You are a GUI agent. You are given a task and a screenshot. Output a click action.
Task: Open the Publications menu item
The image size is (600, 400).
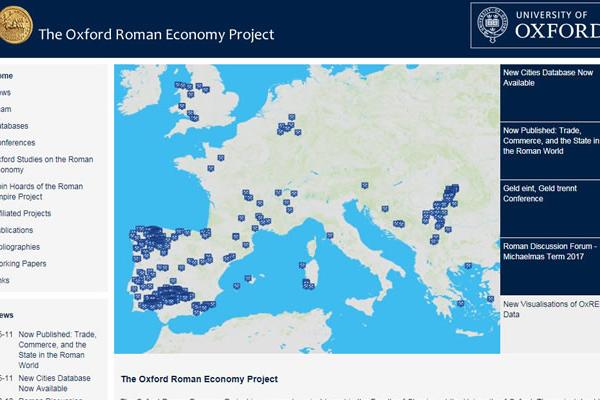point(16,230)
